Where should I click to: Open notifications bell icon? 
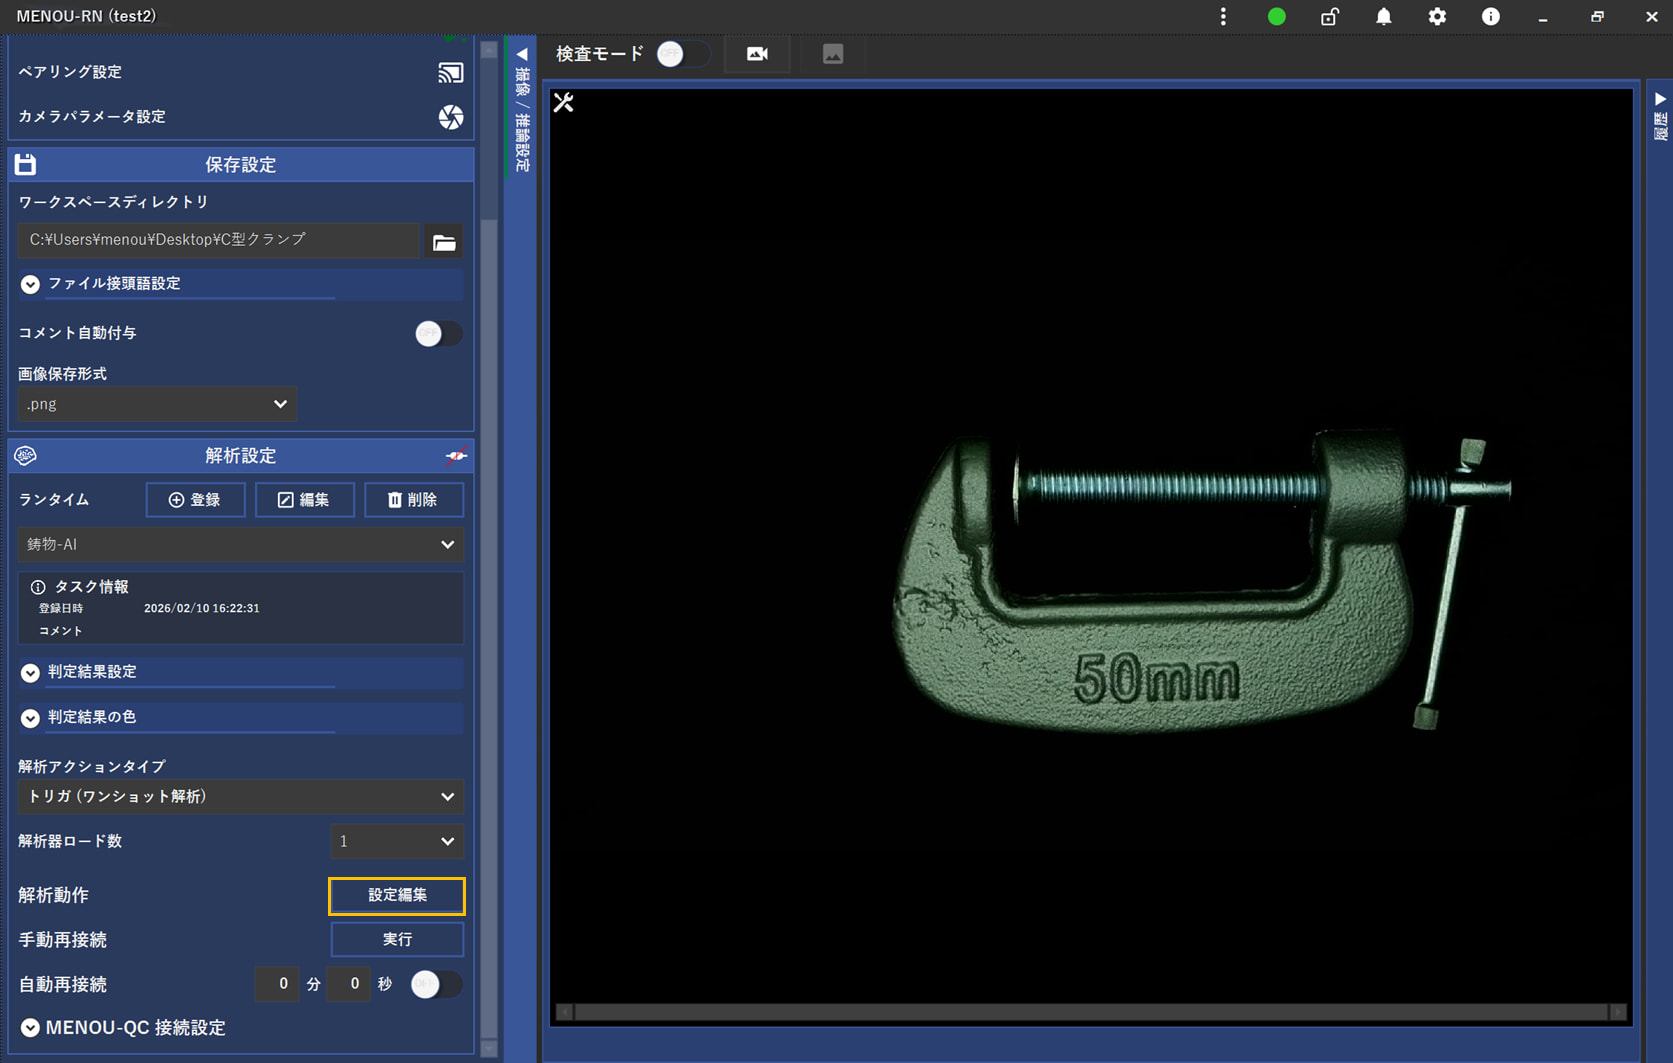click(1383, 17)
